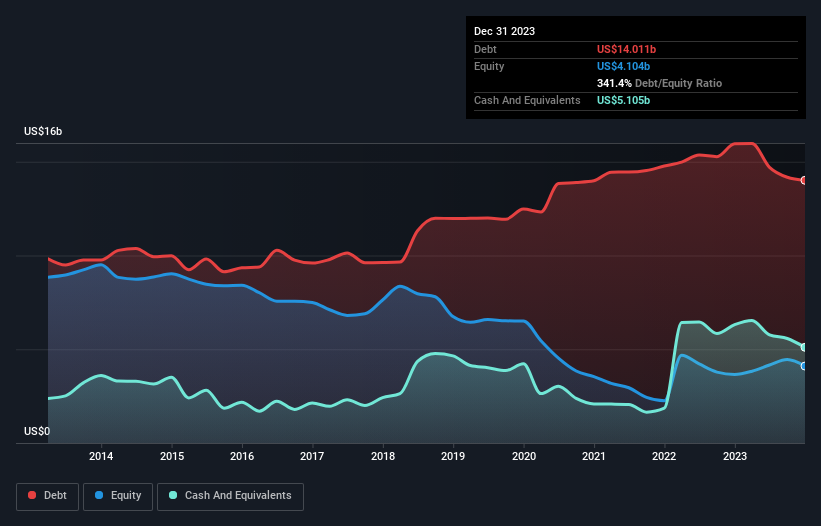Toggle Cash And Equivalents legend button

coord(230,496)
